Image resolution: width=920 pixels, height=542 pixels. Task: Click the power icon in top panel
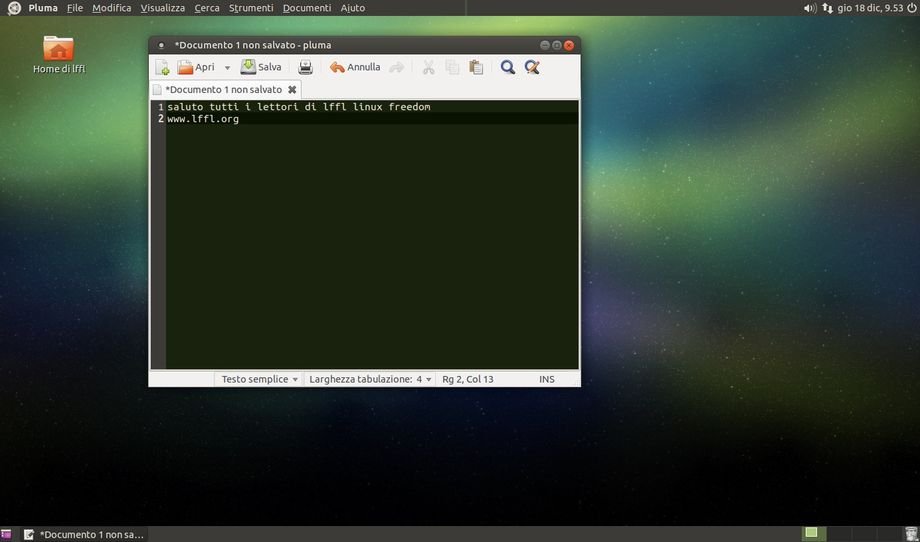911,8
